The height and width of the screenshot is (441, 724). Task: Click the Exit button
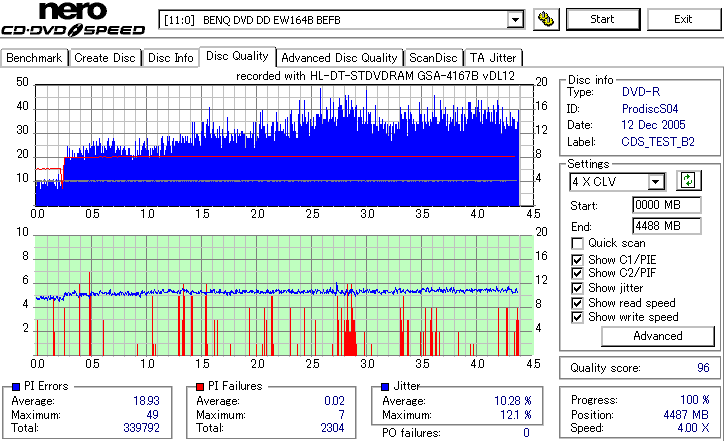(x=683, y=19)
